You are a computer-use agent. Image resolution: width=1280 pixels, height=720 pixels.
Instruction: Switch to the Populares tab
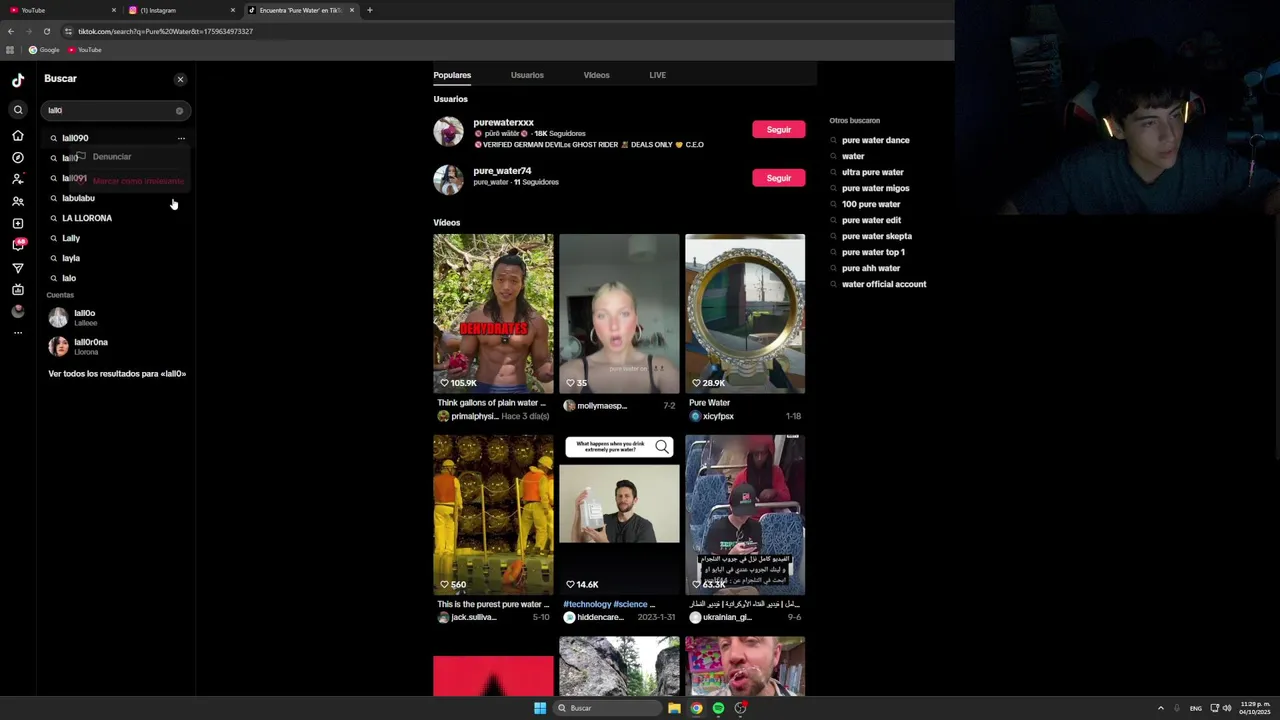452,75
